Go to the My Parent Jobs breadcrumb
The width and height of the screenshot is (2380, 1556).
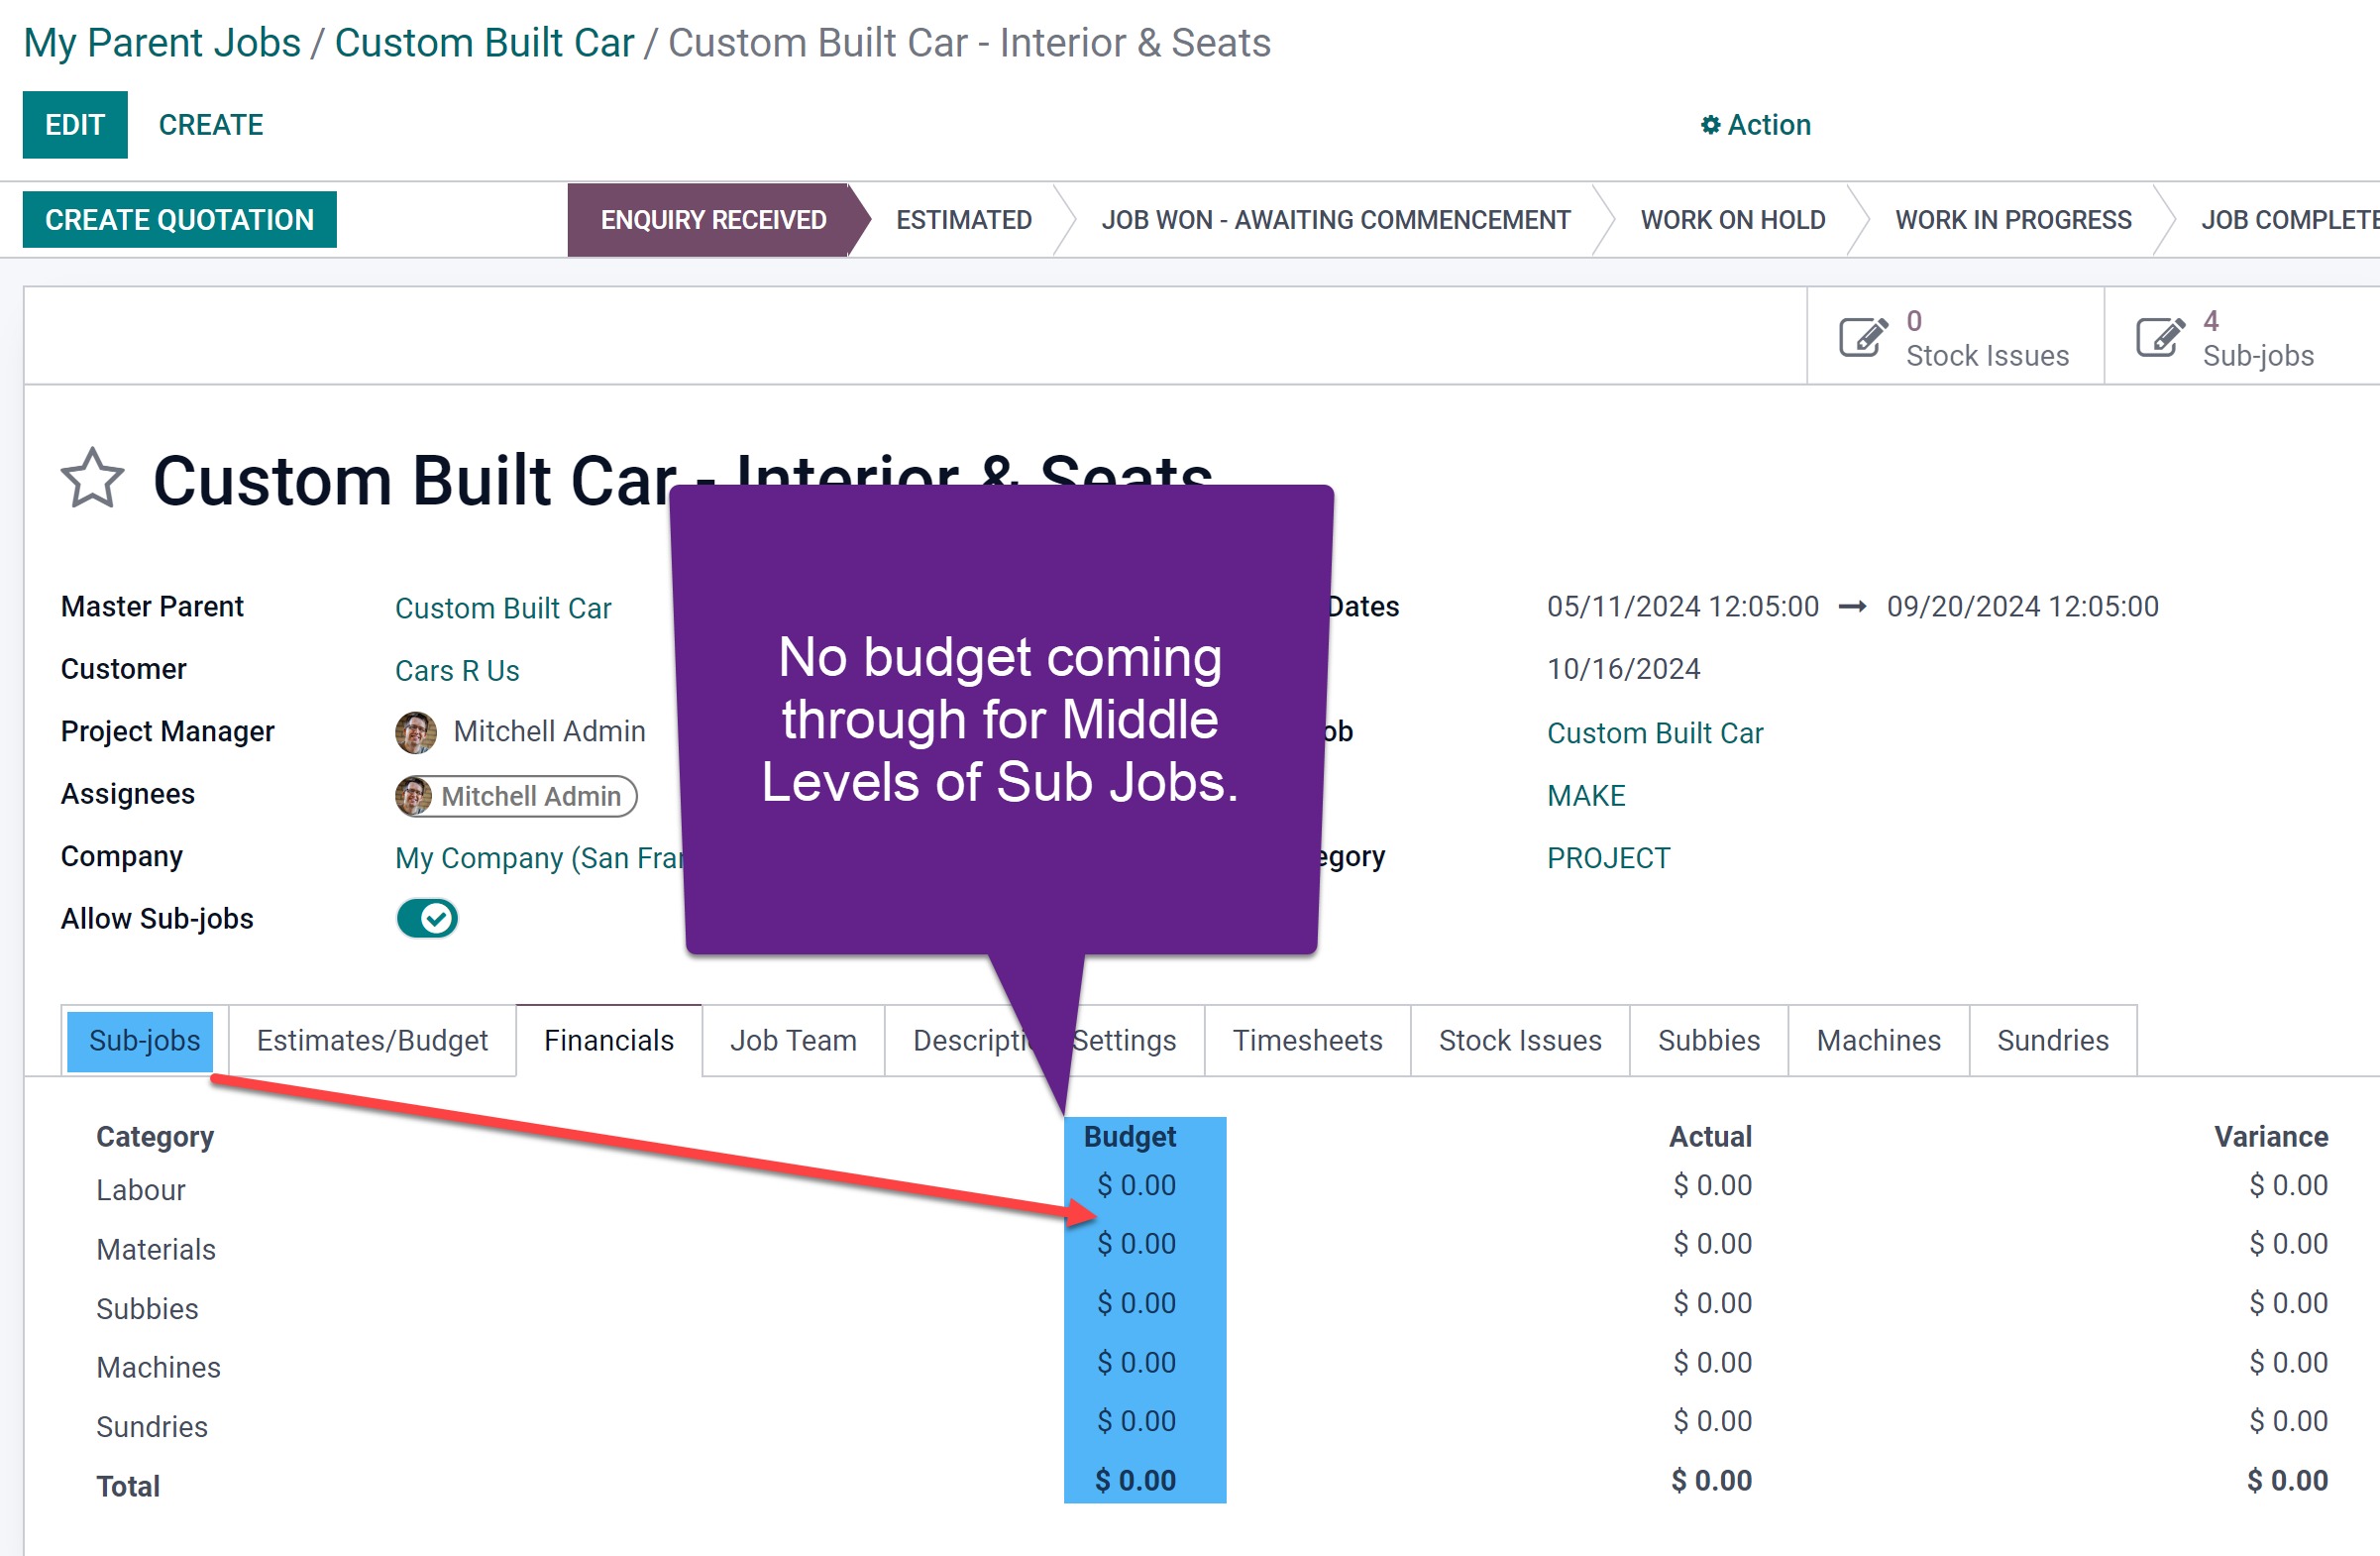pyautogui.click(x=162, y=43)
